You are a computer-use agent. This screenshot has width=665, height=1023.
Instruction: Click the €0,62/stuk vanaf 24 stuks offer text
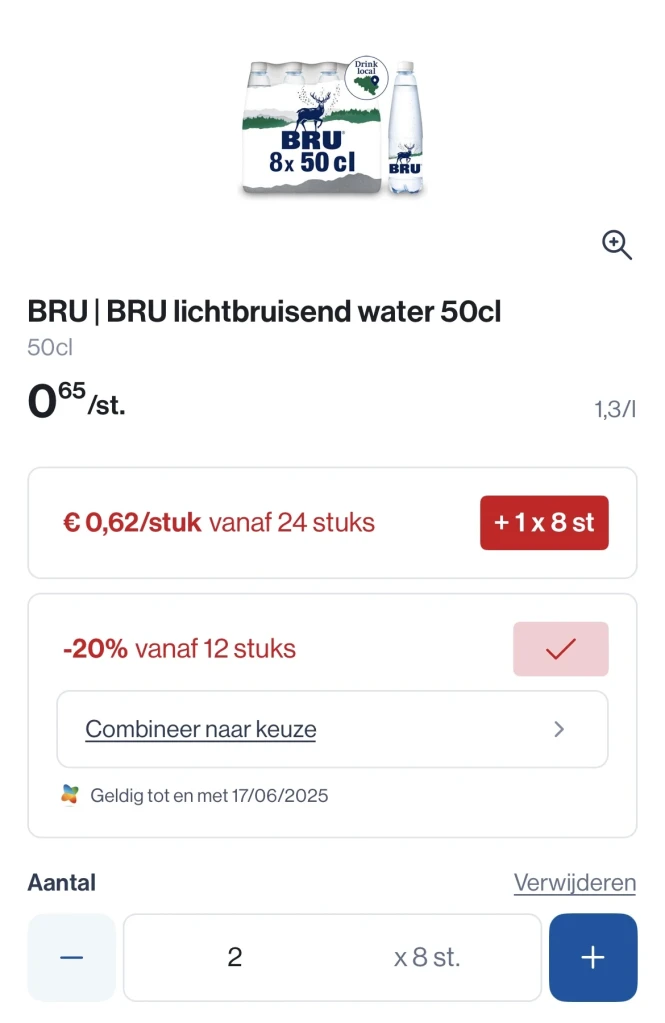[219, 522]
